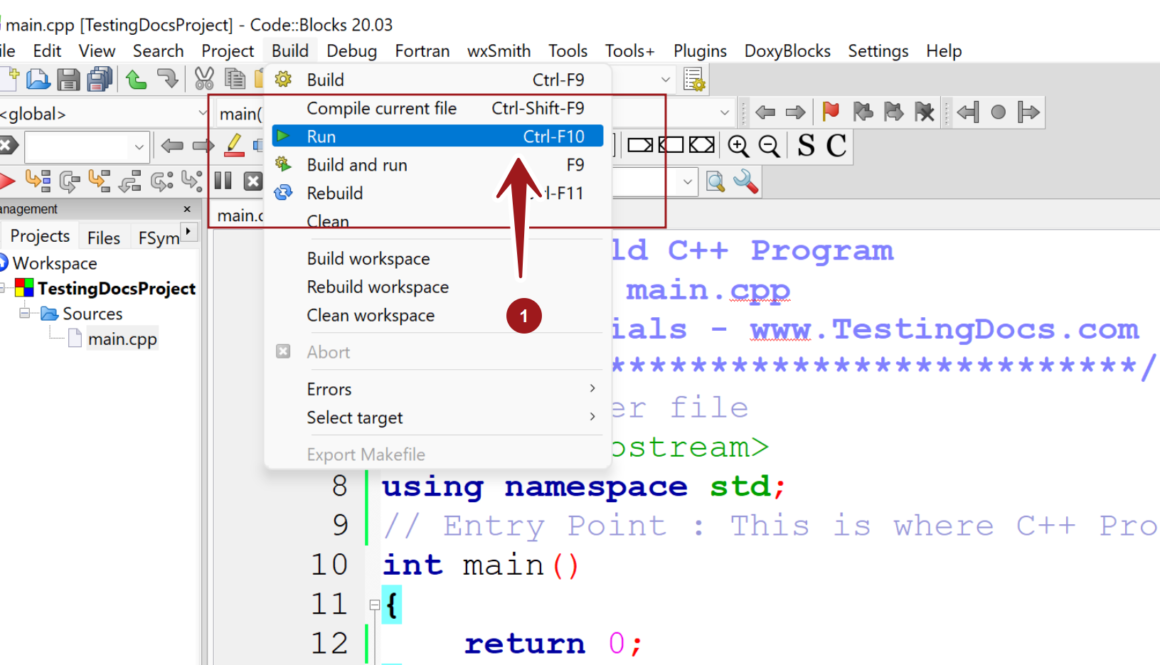Click the Clear bookmarks flag icon
1160x665 pixels.
click(x=924, y=112)
